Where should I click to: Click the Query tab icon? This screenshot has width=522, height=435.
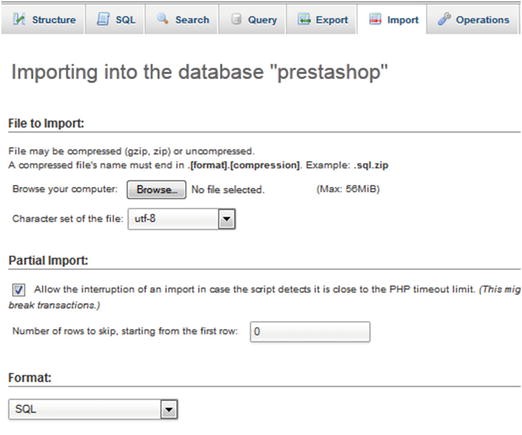pyautogui.click(x=236, y=19)
